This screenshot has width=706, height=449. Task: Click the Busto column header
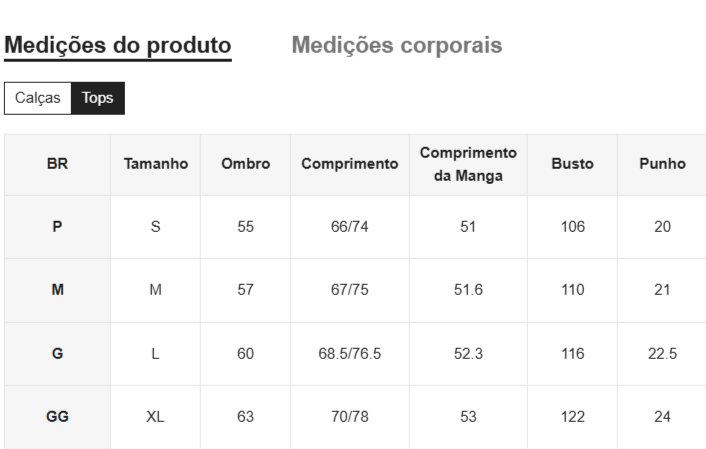point(572,164)
